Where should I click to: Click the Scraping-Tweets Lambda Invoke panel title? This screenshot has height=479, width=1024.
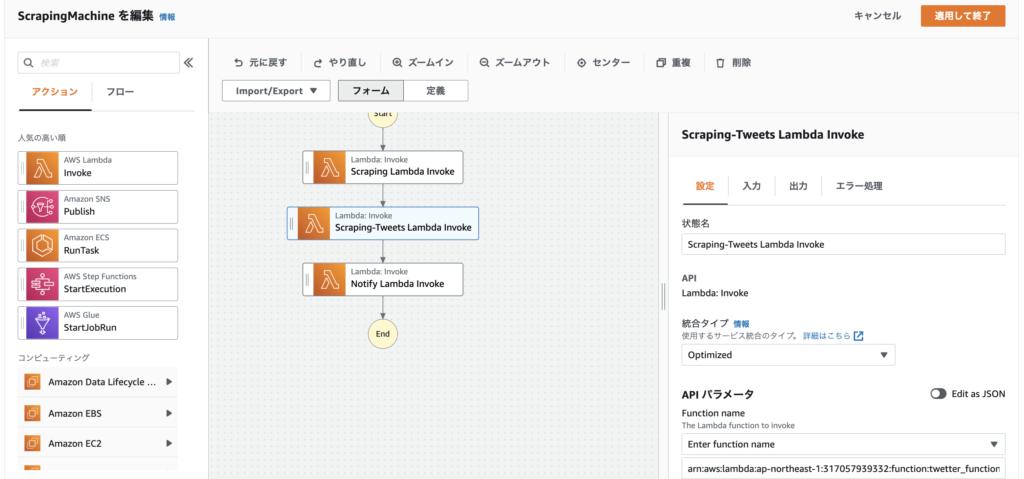click(773, 135)
